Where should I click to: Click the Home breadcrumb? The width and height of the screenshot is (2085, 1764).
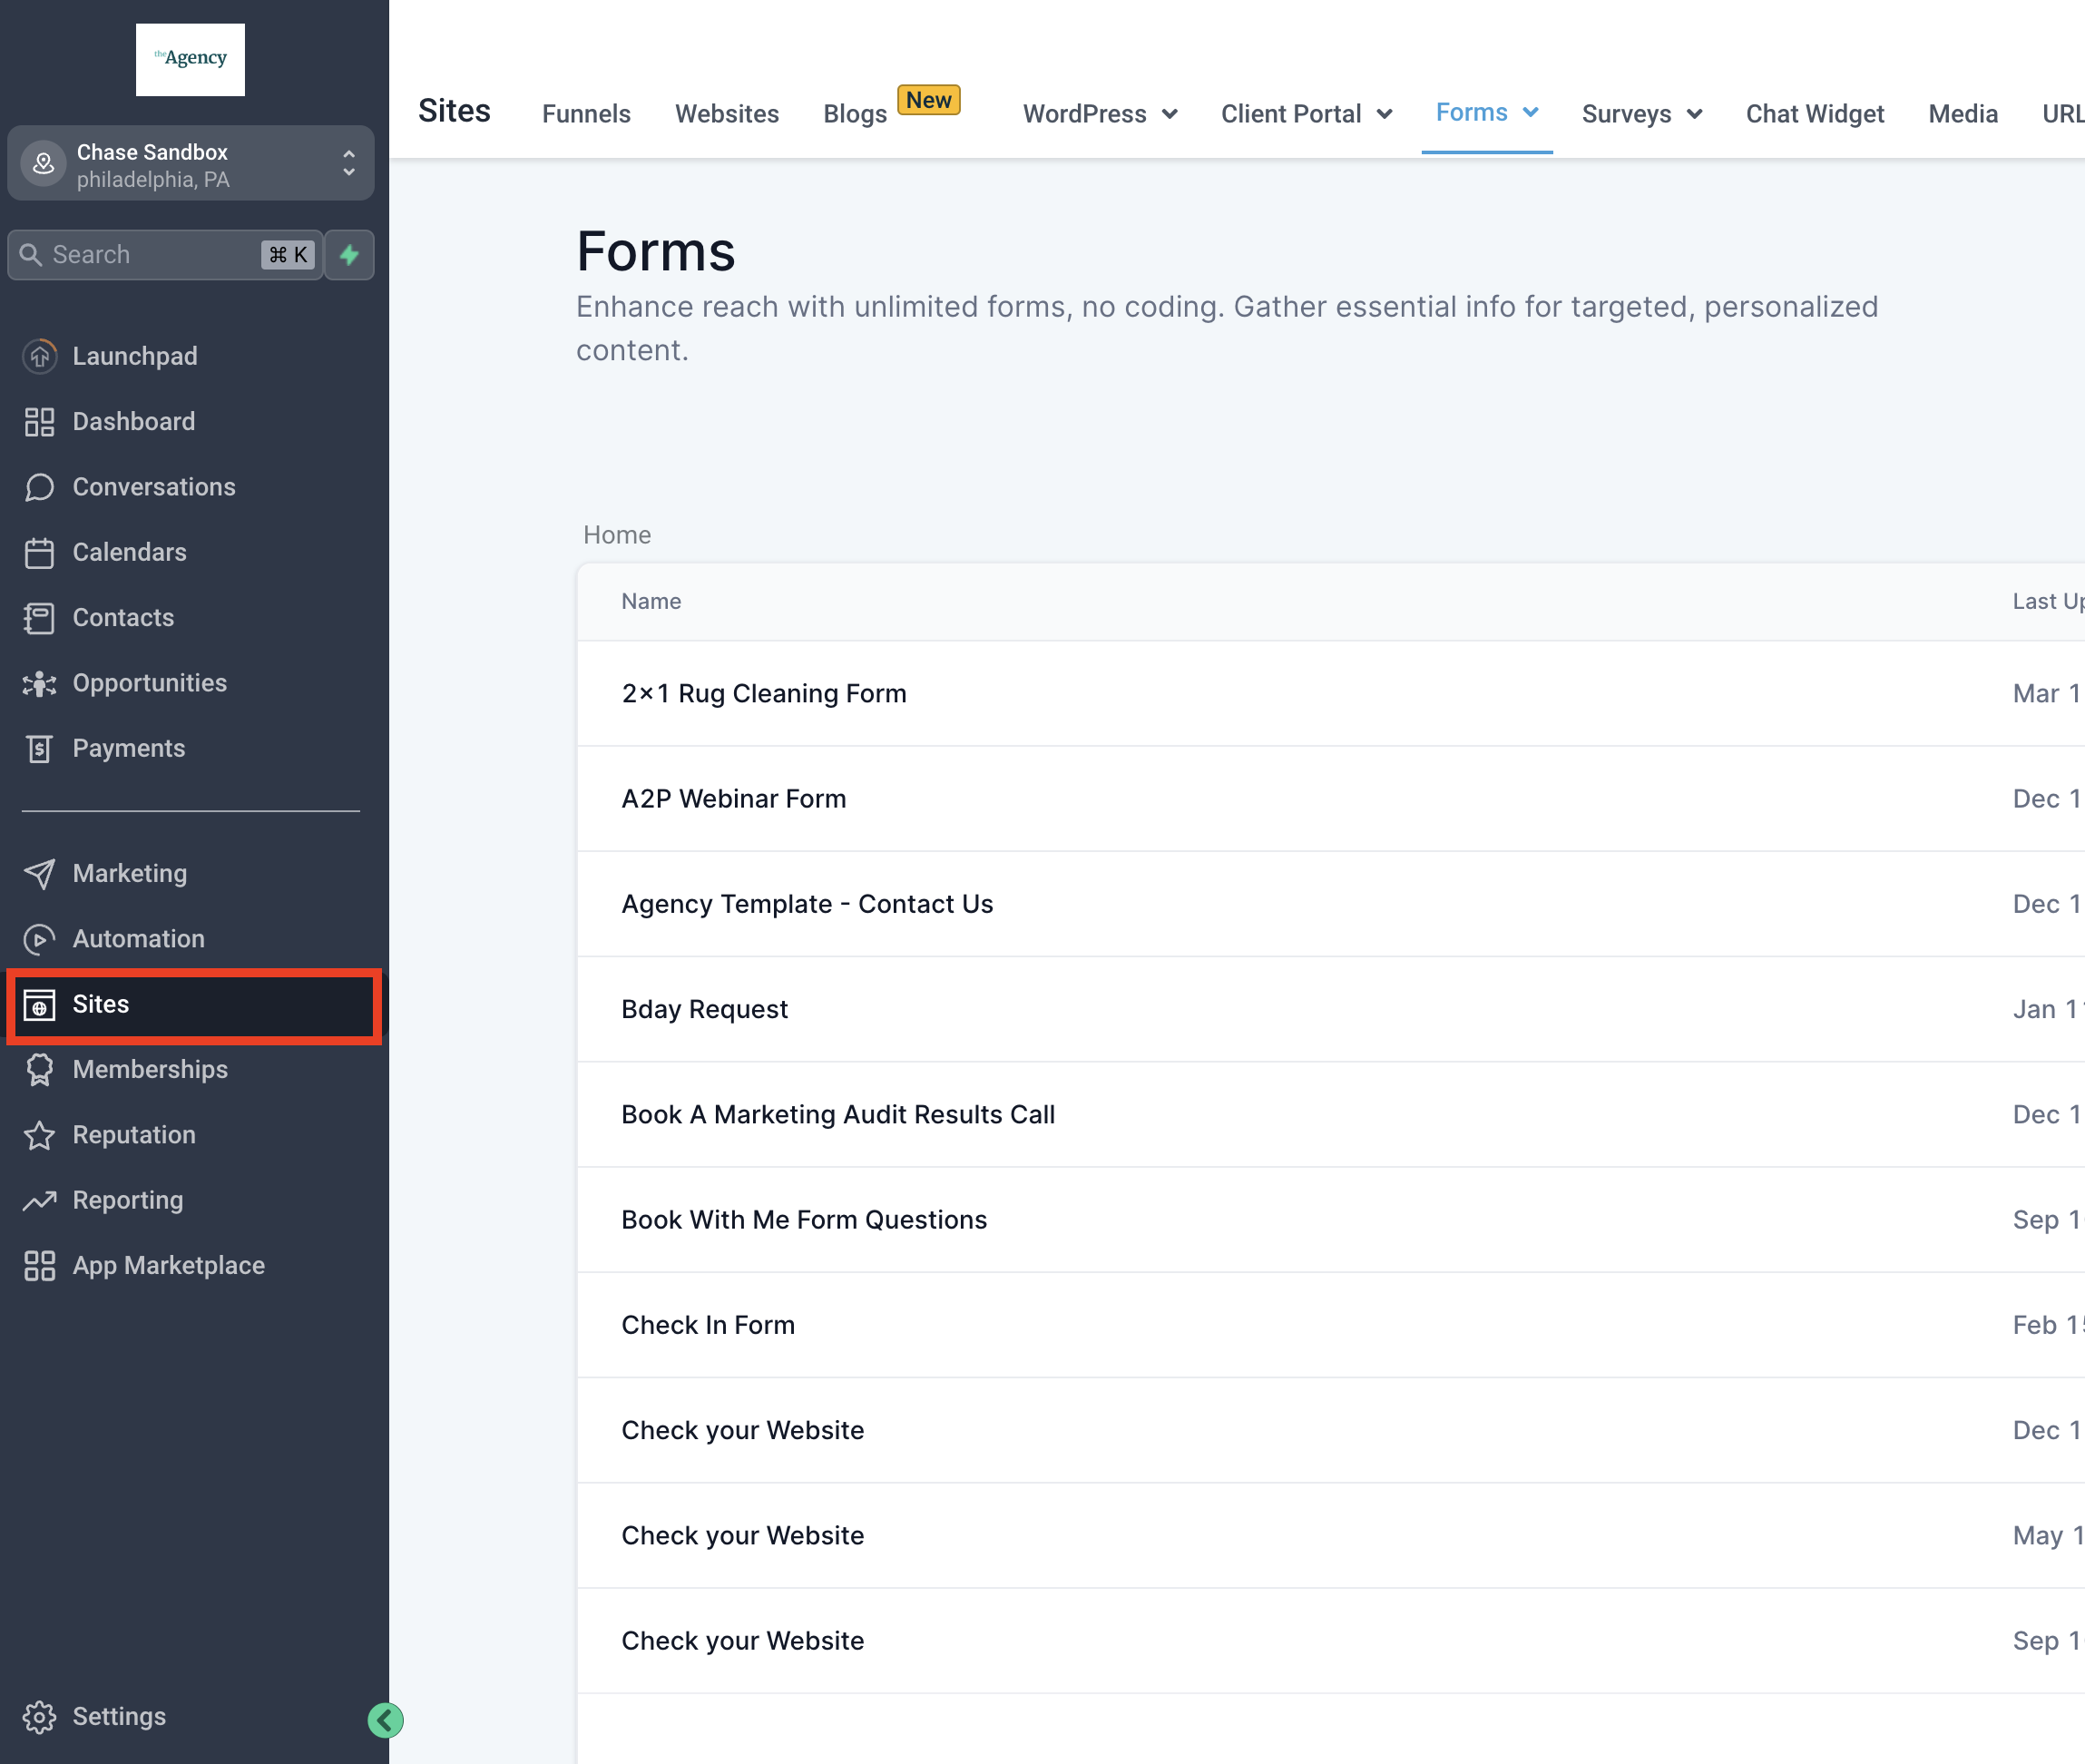[617, 535]
